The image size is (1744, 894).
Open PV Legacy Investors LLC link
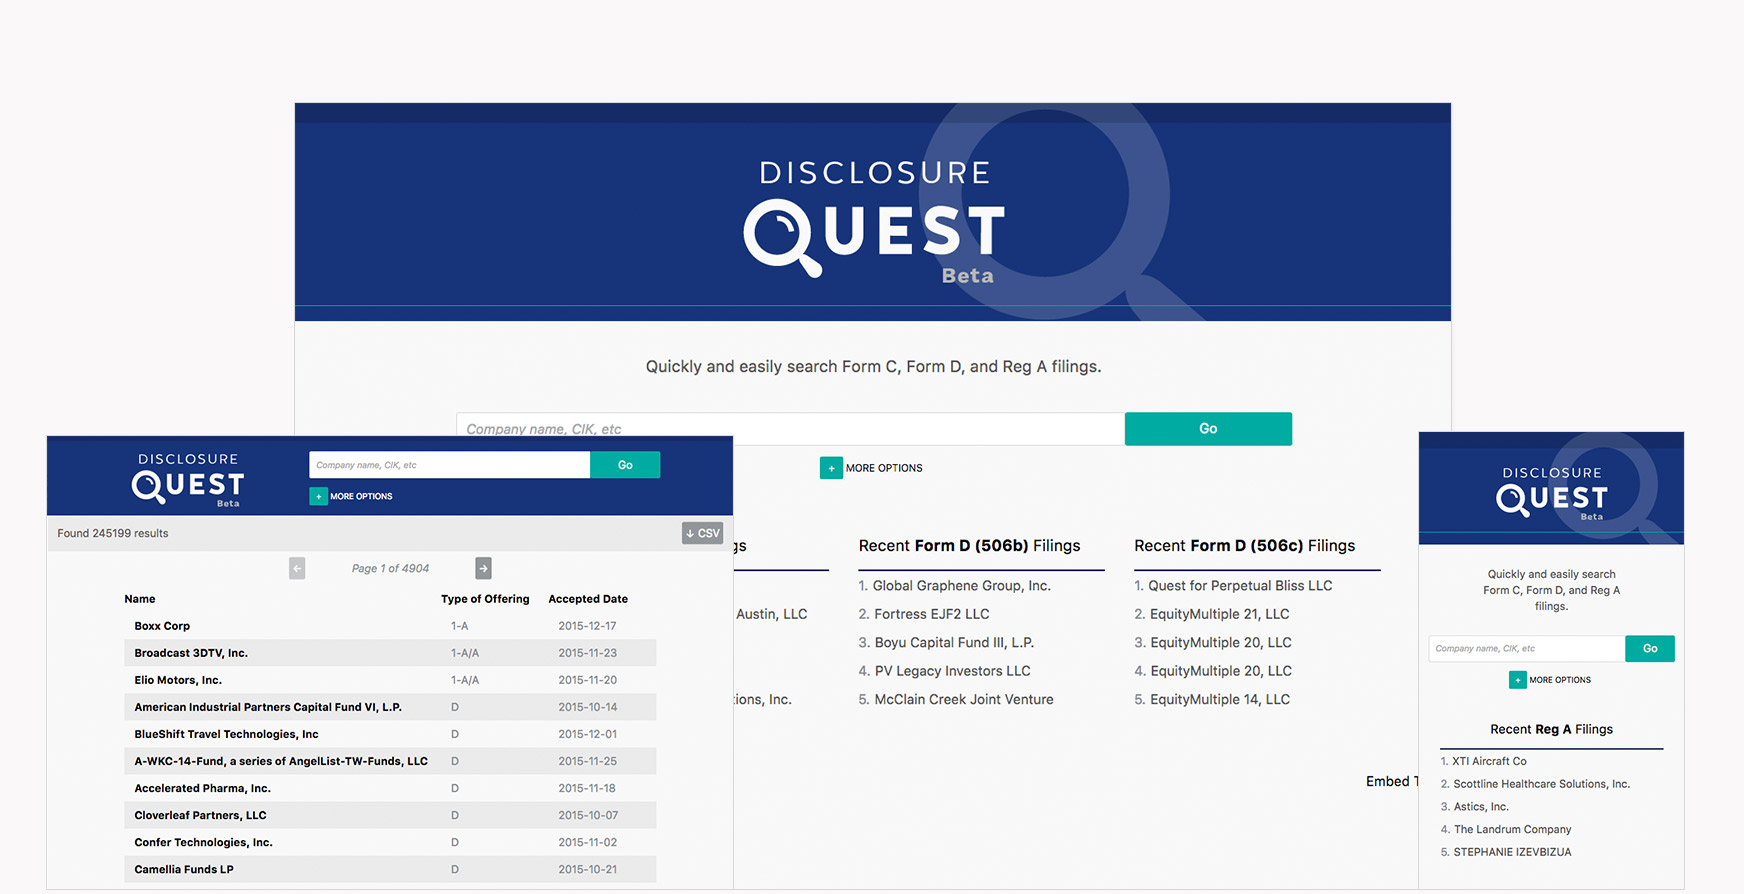pyautogui.click(x=952, y=671)
